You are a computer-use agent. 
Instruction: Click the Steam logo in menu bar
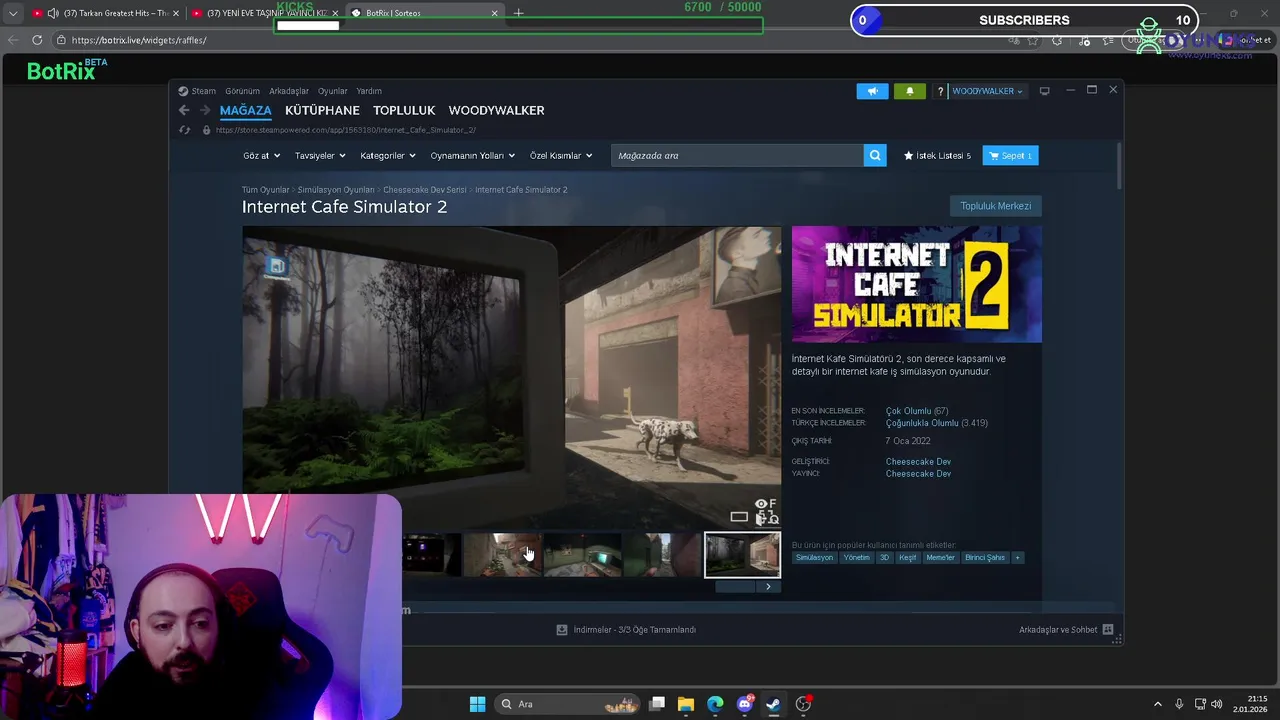183,91
